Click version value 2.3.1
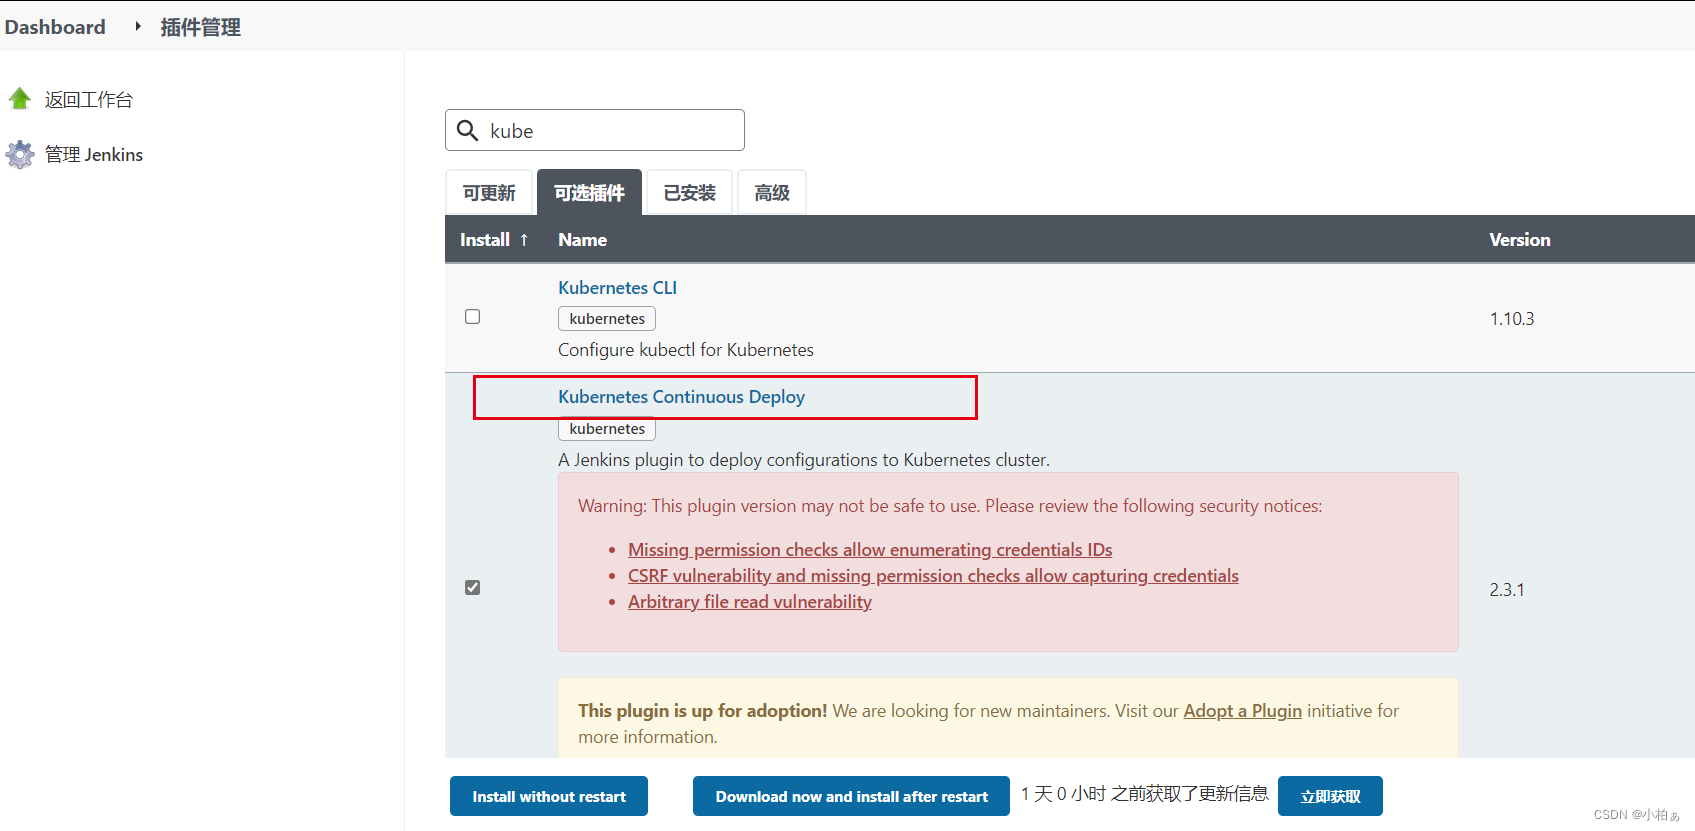Screen dimensions: 1695x831 coord(1506,590)
